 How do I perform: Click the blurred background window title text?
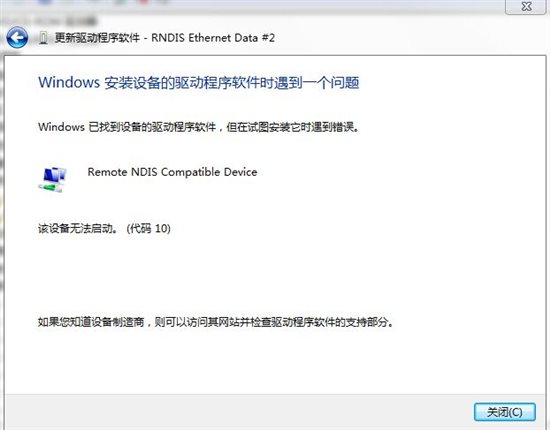(x=65, y=21)
